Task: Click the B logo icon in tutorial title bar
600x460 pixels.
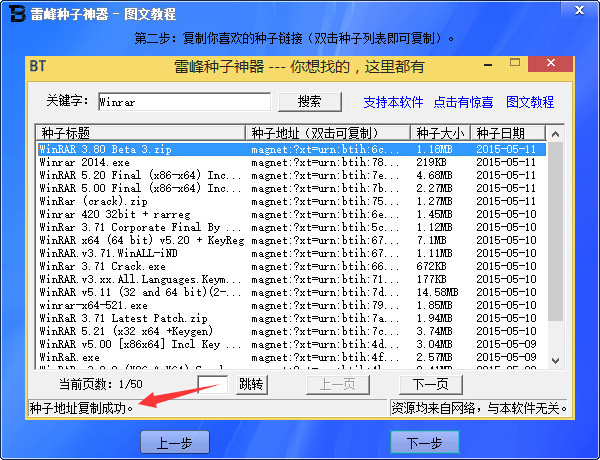Action: point(18,13)
